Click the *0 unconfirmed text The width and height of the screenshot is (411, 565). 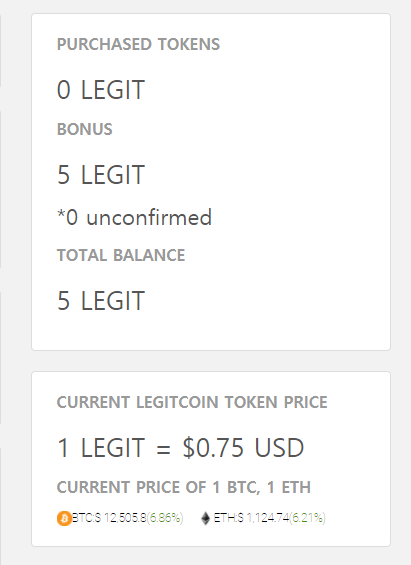click(134, 217)
